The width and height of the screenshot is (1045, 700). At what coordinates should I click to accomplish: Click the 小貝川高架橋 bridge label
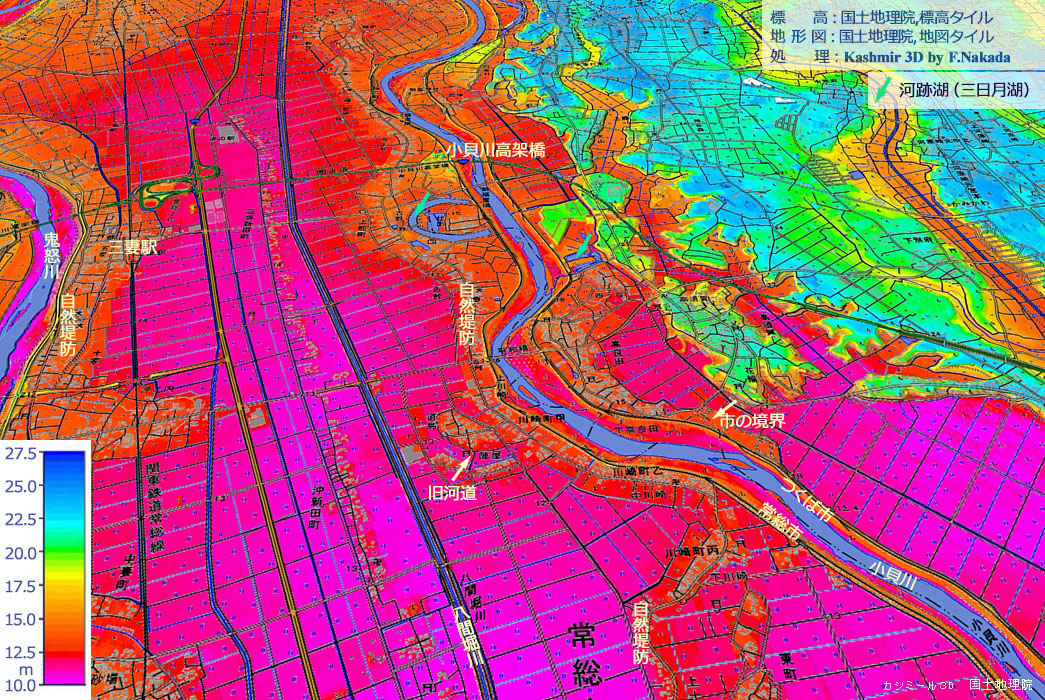click(497, 150)
